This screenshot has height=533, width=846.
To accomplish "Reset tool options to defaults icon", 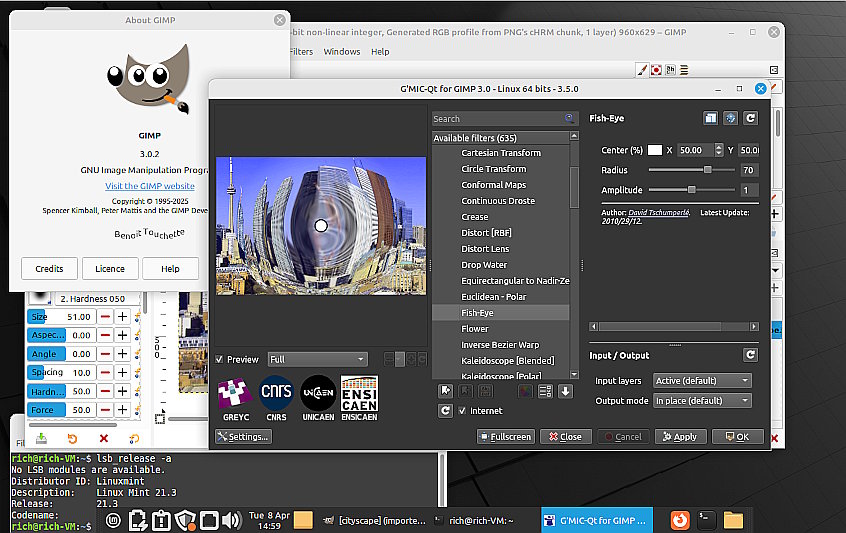I will [x=134, y=439].
